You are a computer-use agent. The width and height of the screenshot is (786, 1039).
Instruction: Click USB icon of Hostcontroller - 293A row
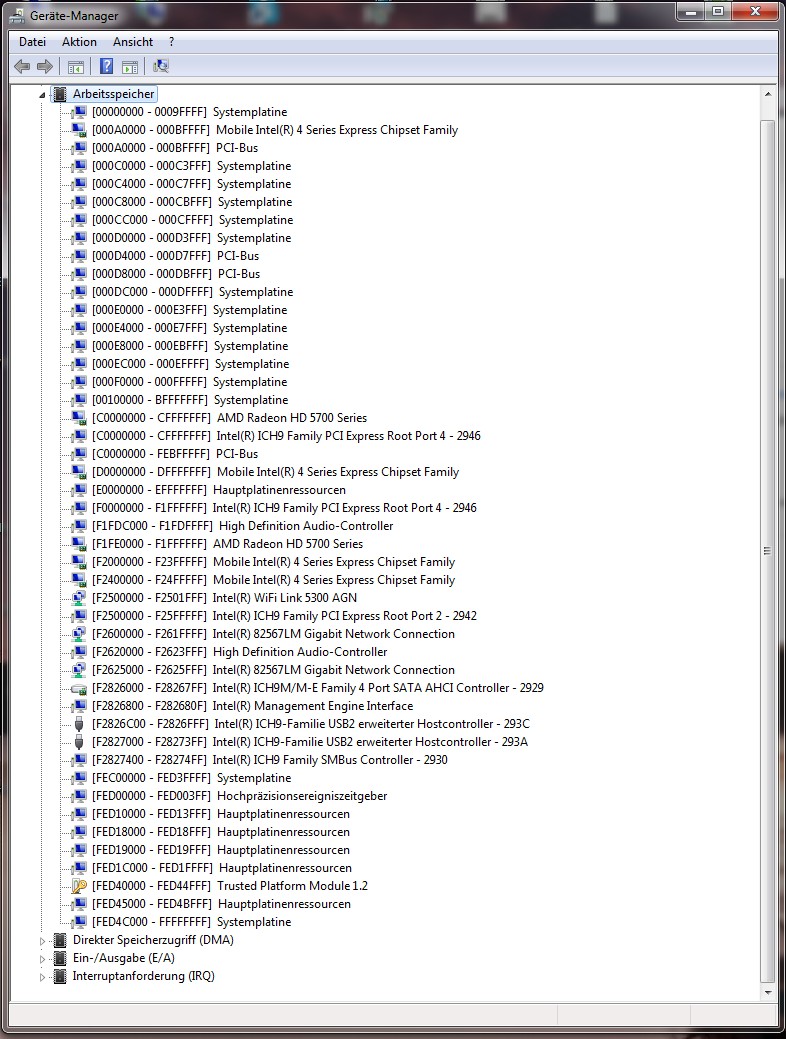click(79, 741)
